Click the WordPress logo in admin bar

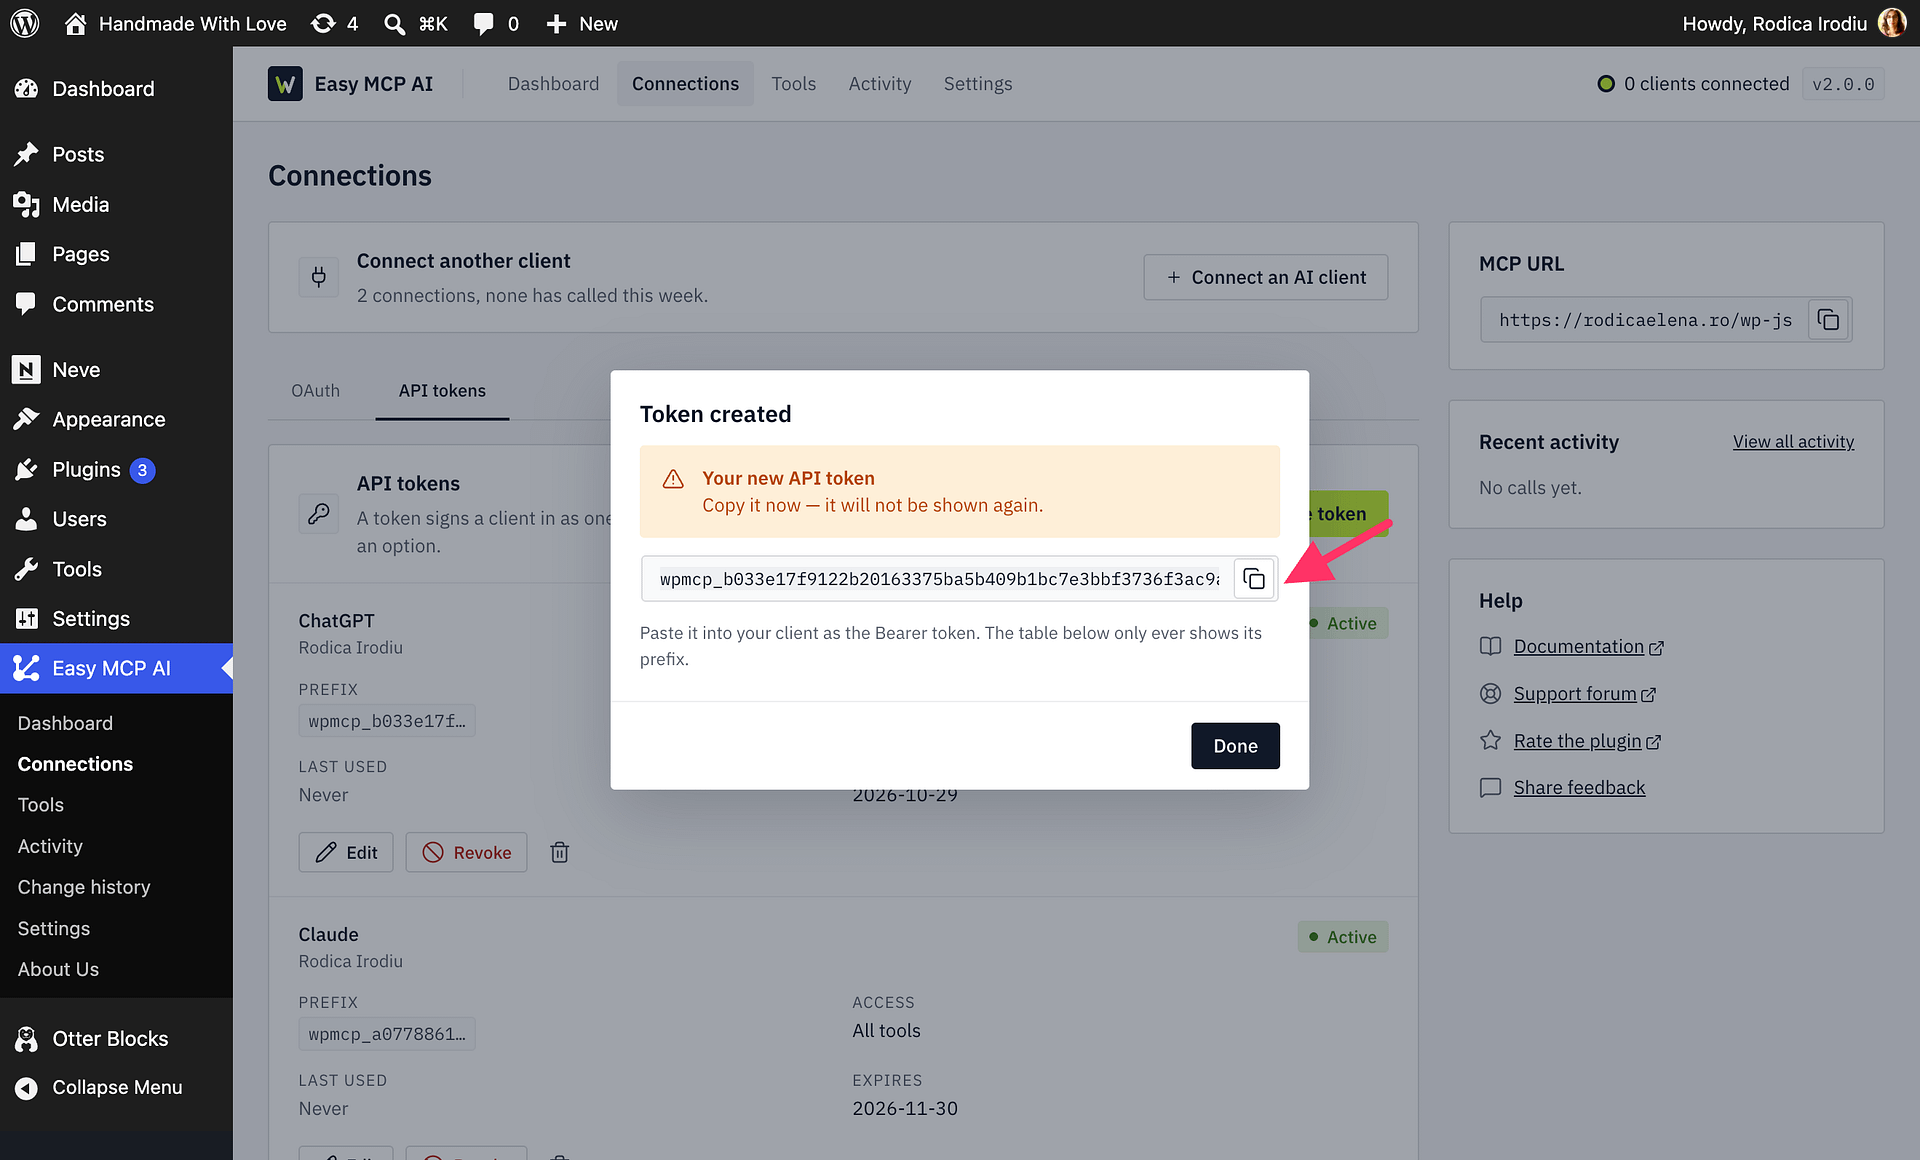(x=25, y=23)
